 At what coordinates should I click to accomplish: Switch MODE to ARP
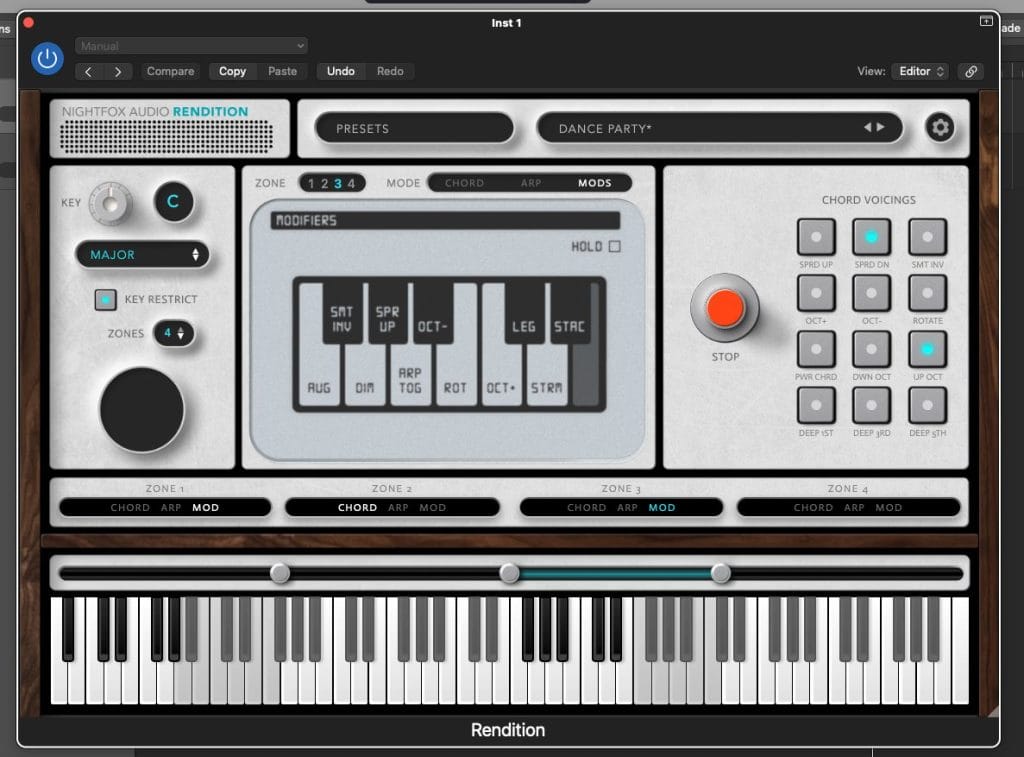[x=531, y=183]
